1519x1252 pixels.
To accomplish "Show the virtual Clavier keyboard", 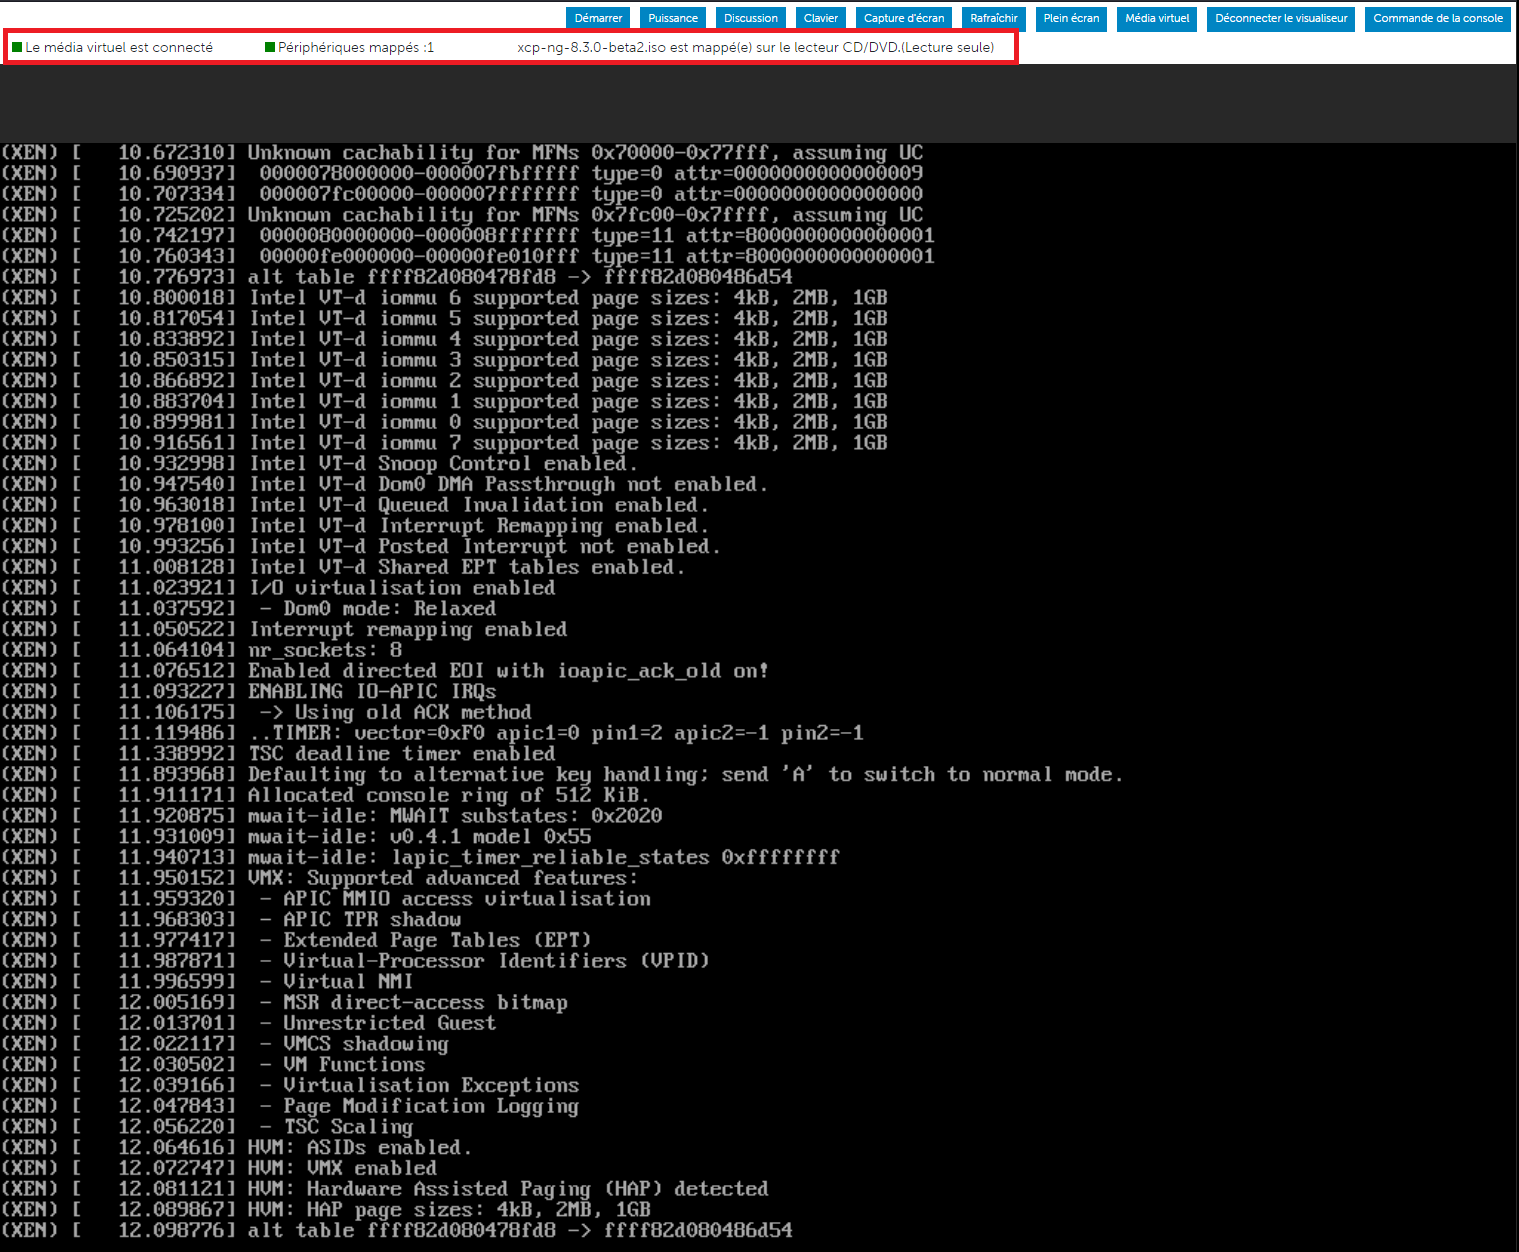I will 820,17.
